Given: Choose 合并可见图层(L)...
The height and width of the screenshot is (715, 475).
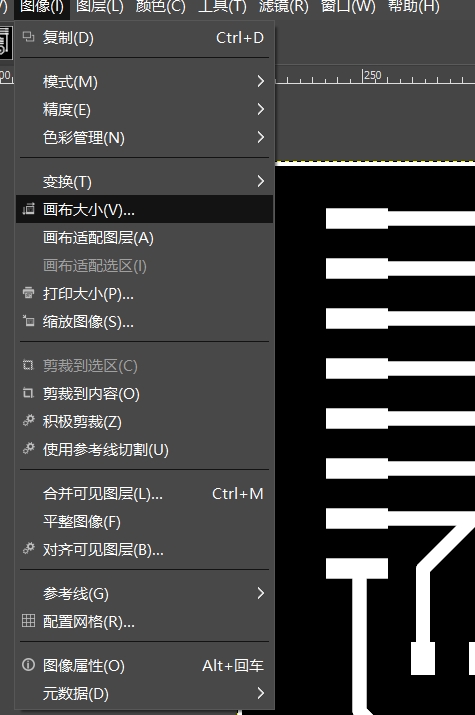Looking at the screenshot, I should coord(144,493).
